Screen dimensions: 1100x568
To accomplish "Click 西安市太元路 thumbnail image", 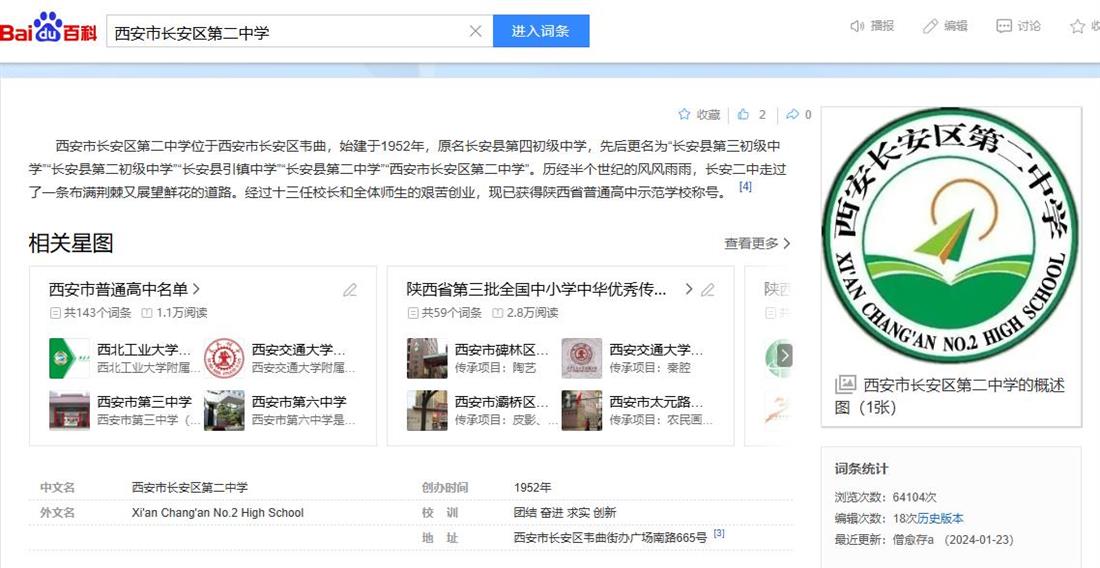I will tap(582, 410).
